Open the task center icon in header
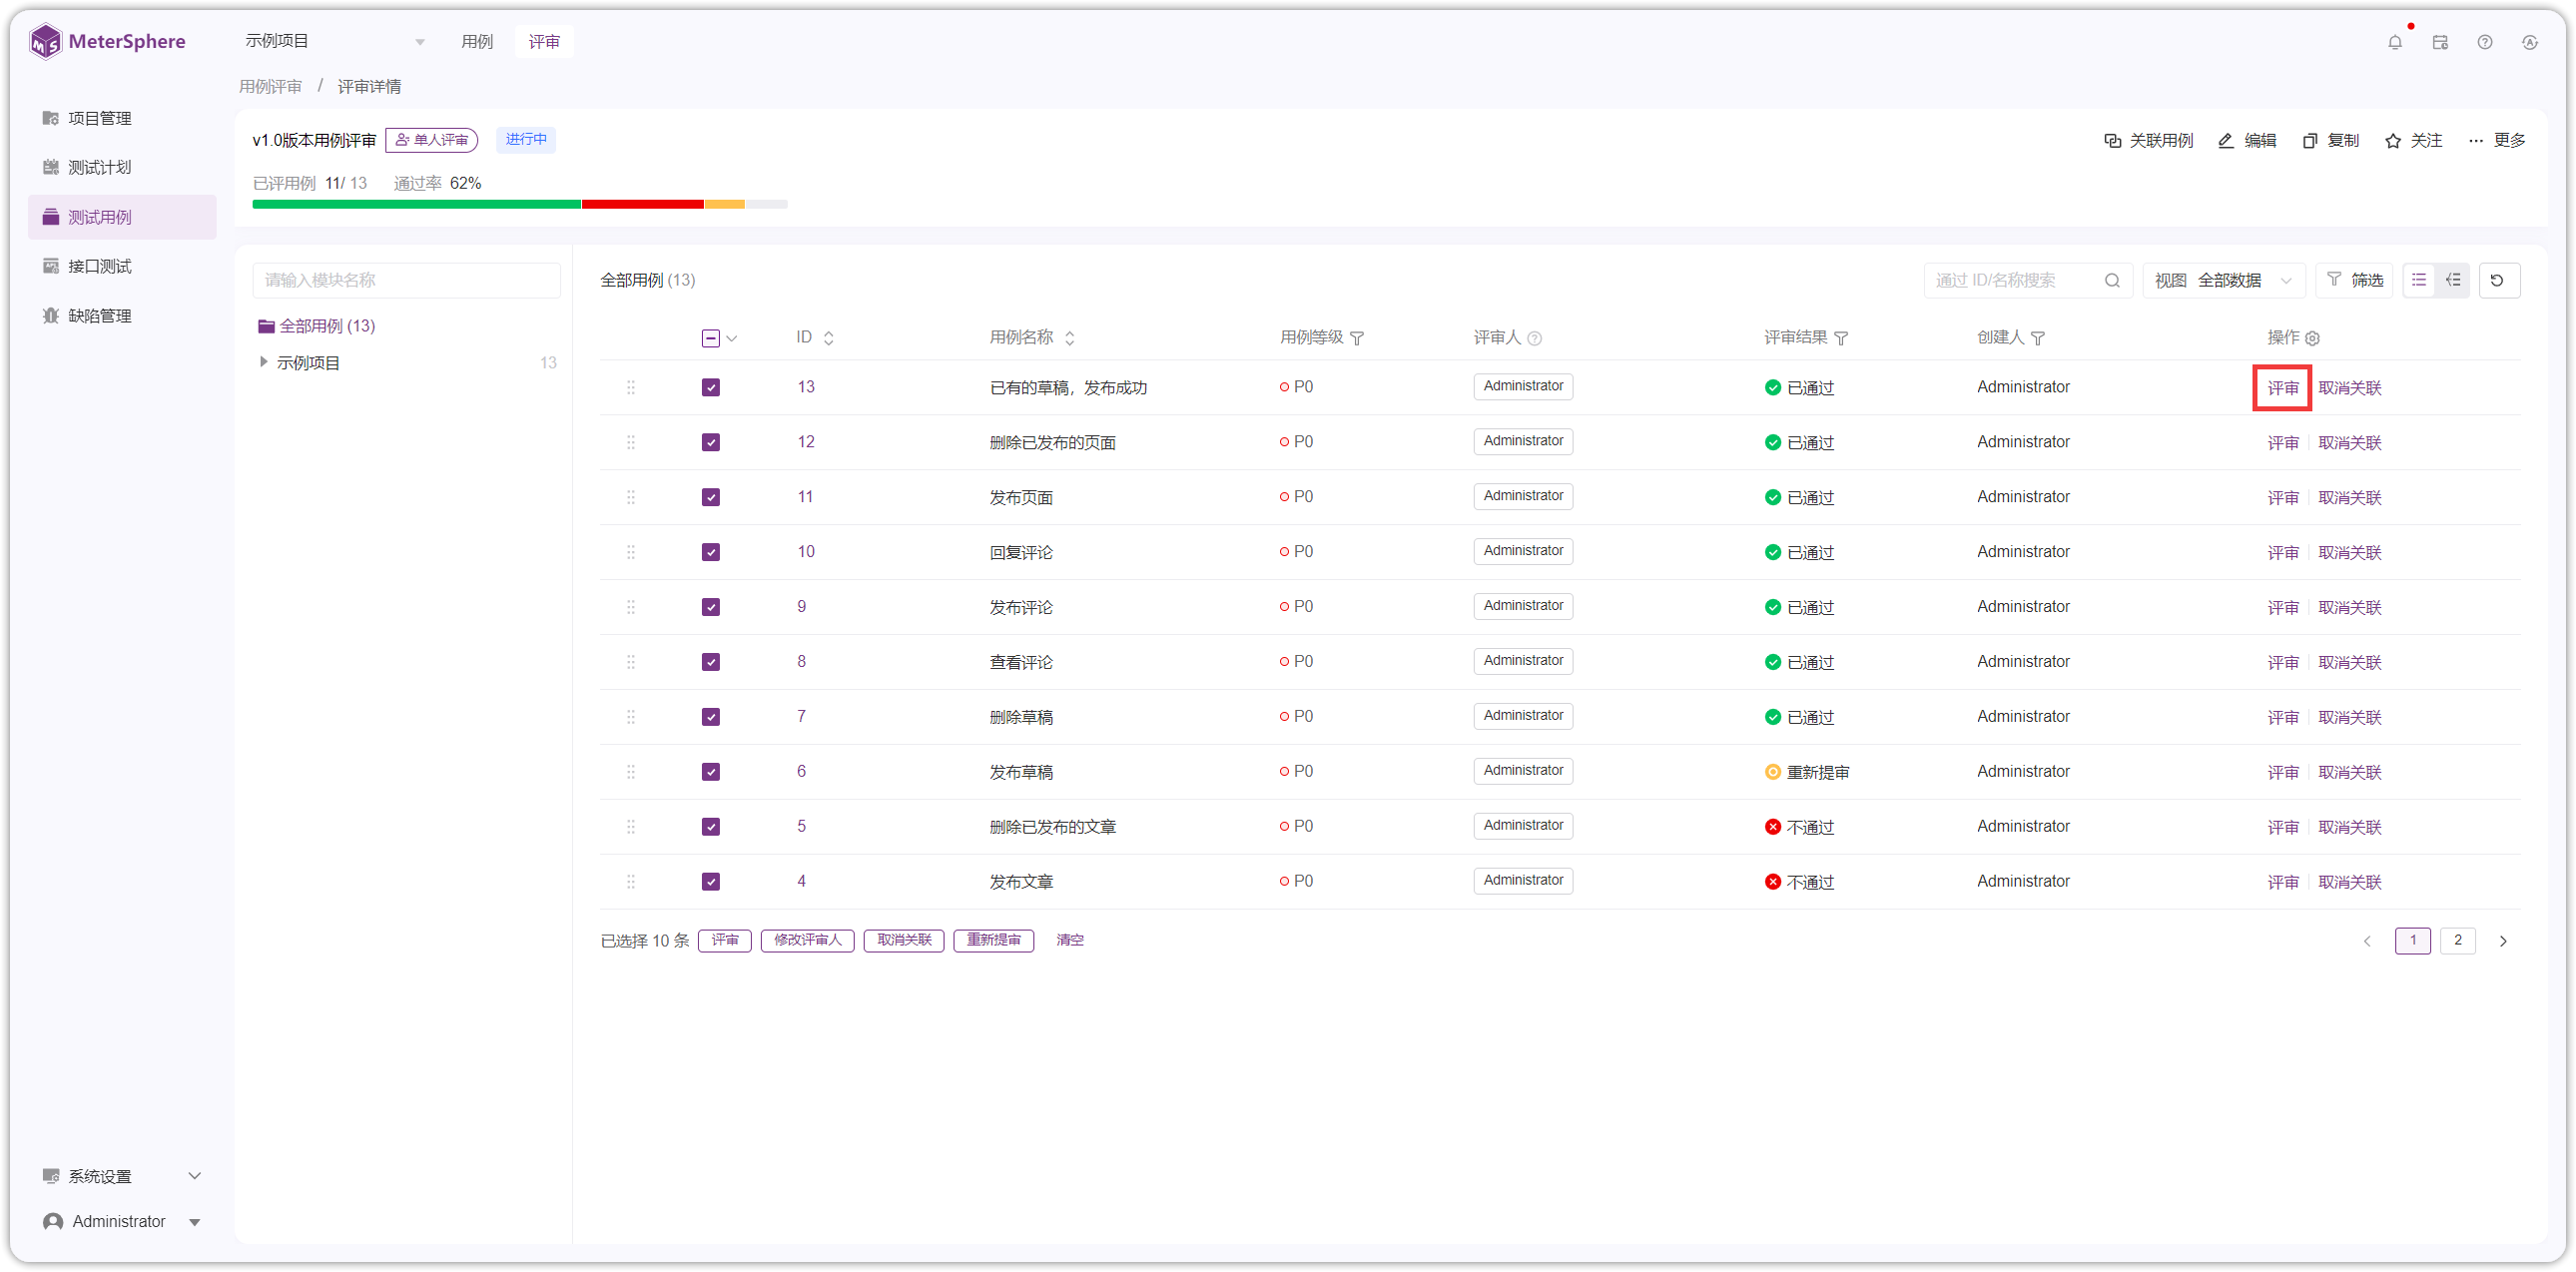 (2440, 42)
